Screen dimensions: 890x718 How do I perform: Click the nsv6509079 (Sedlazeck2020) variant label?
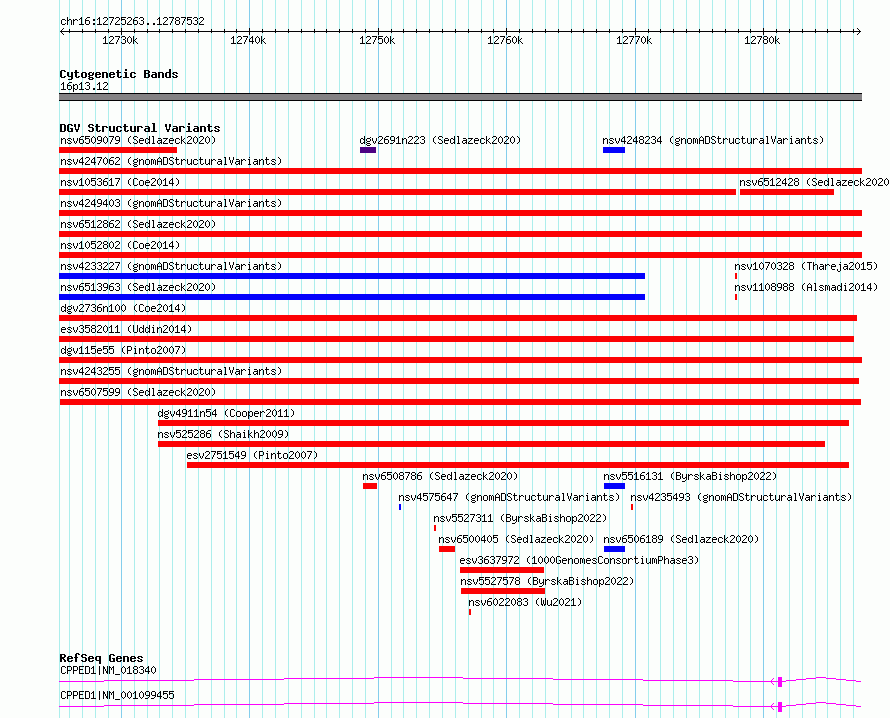pyautogui.click(x=138, y=140)
